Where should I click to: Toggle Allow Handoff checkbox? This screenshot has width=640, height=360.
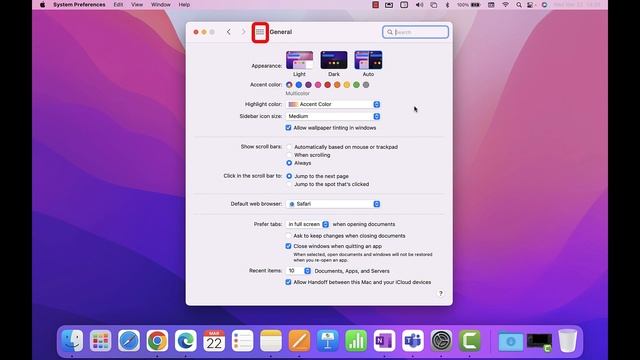pos(288,282)
